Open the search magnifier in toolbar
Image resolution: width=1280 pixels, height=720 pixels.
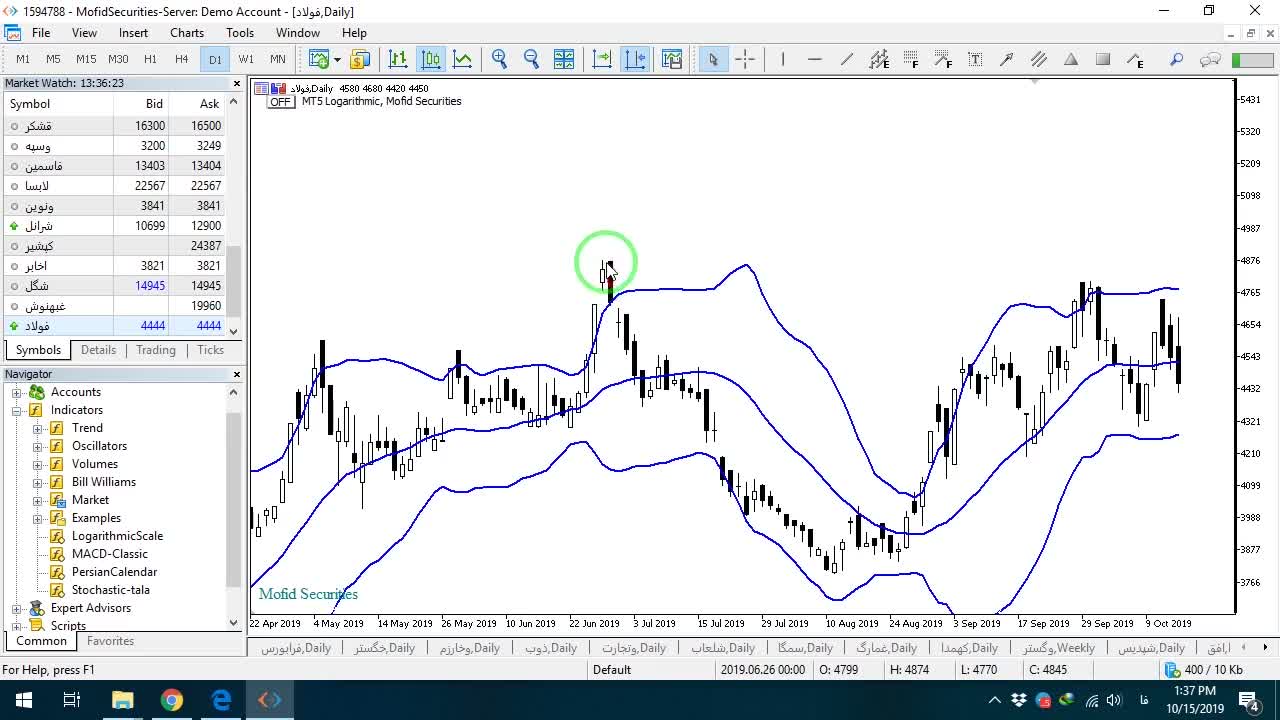pos(1177,59)
